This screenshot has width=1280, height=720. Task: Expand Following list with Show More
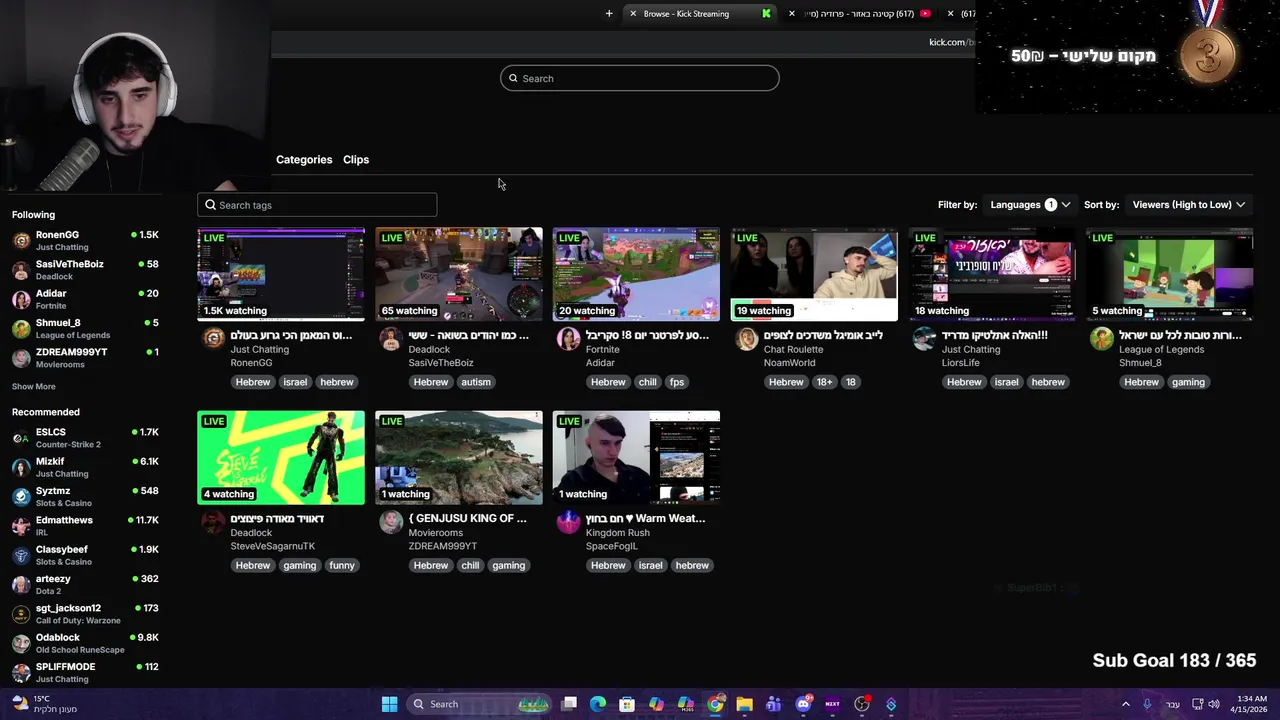[x=34, y=386]
